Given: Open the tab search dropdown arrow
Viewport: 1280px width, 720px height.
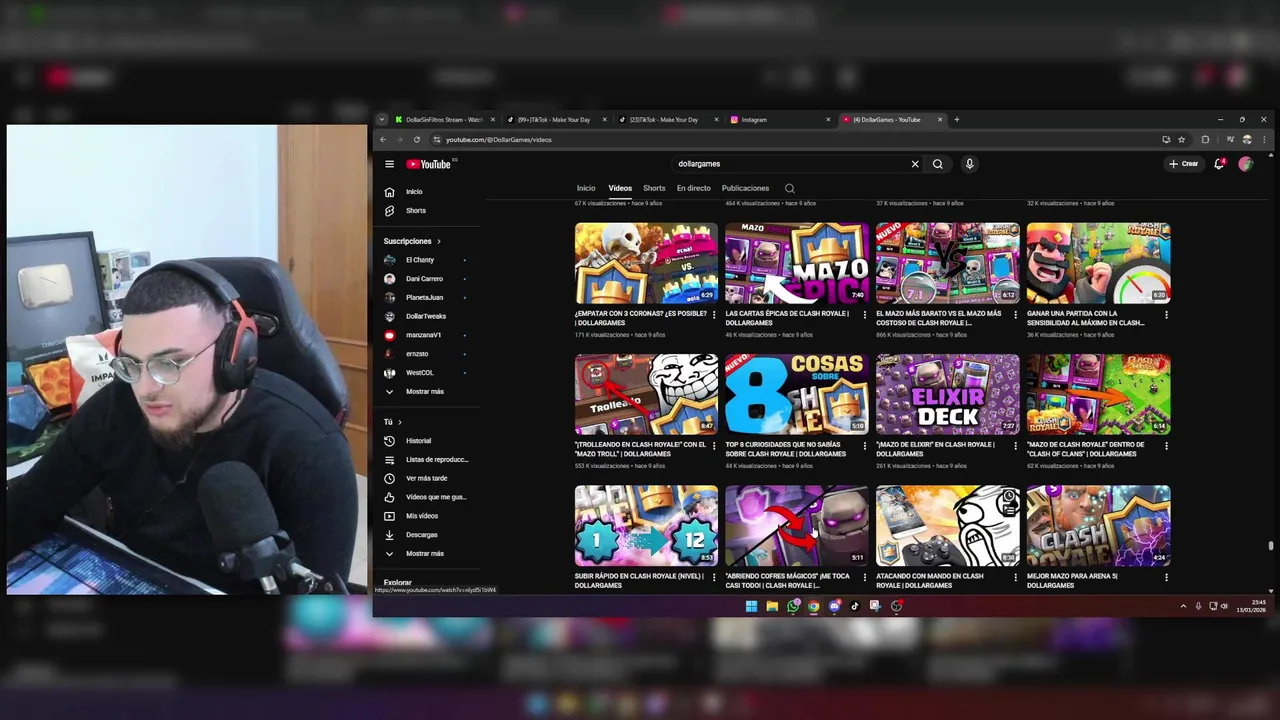Looking at the screenshot, I should (381, 120).
